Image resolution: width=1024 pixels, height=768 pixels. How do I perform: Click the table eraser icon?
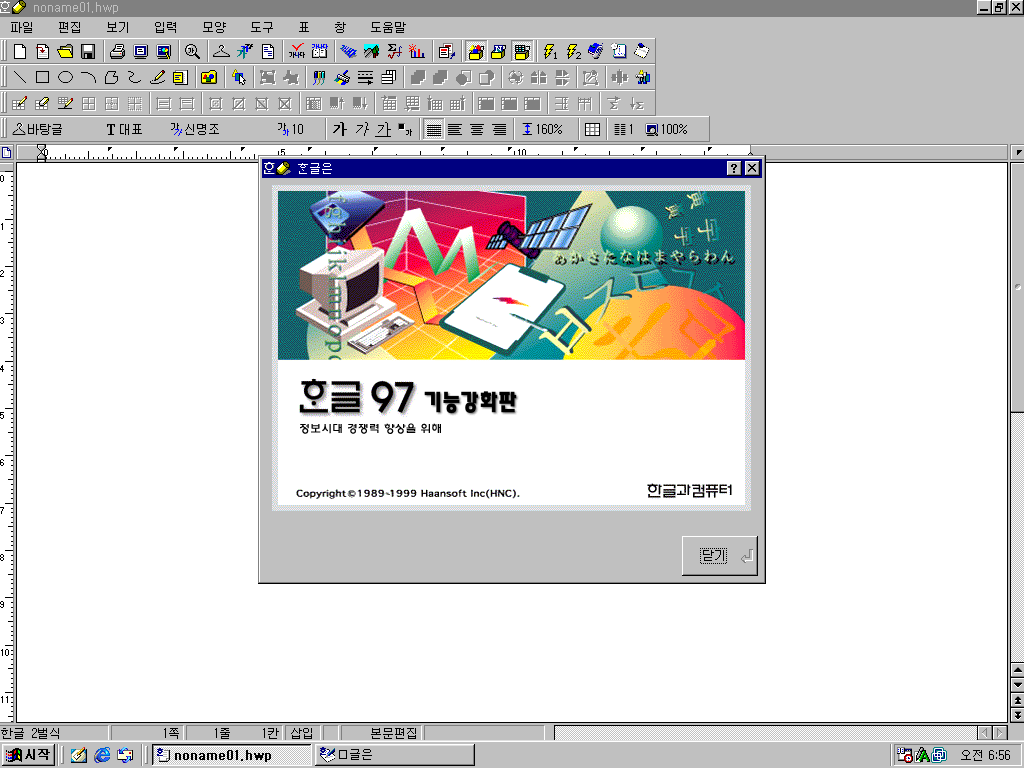(x=42, y=104)
